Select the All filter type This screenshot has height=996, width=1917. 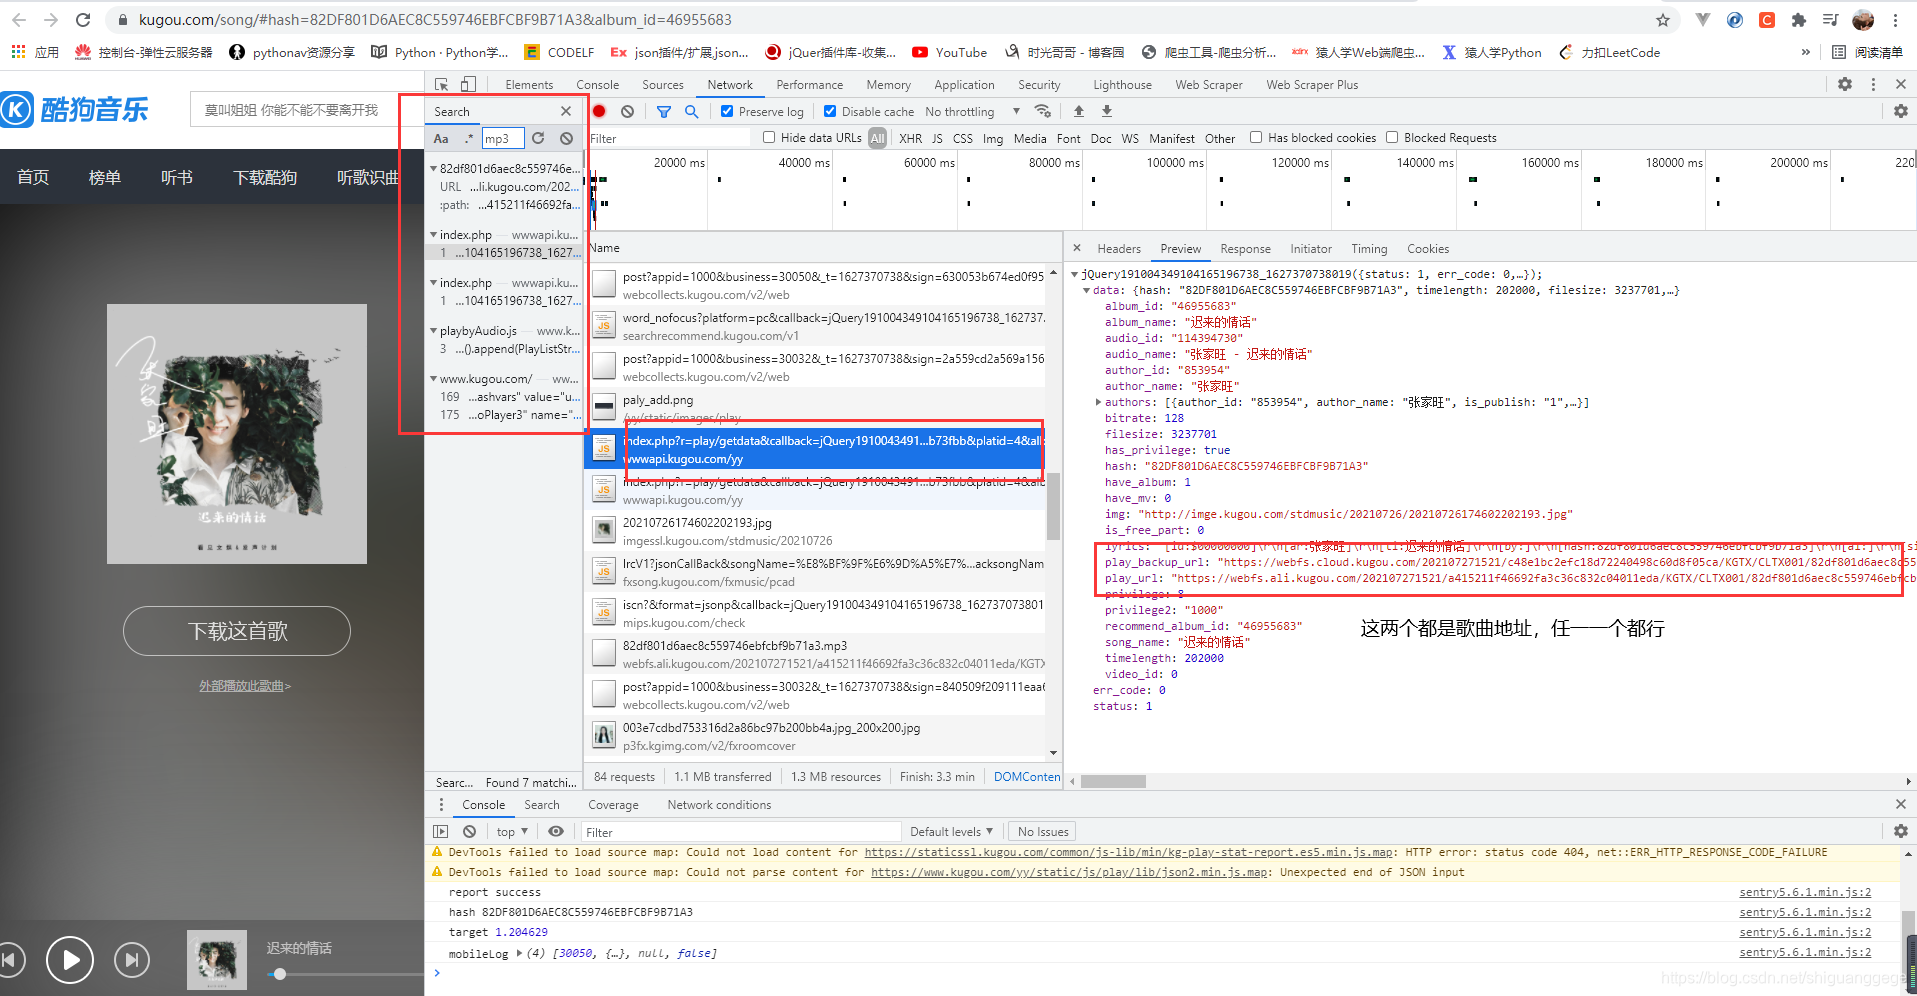[x=877, y=138]
